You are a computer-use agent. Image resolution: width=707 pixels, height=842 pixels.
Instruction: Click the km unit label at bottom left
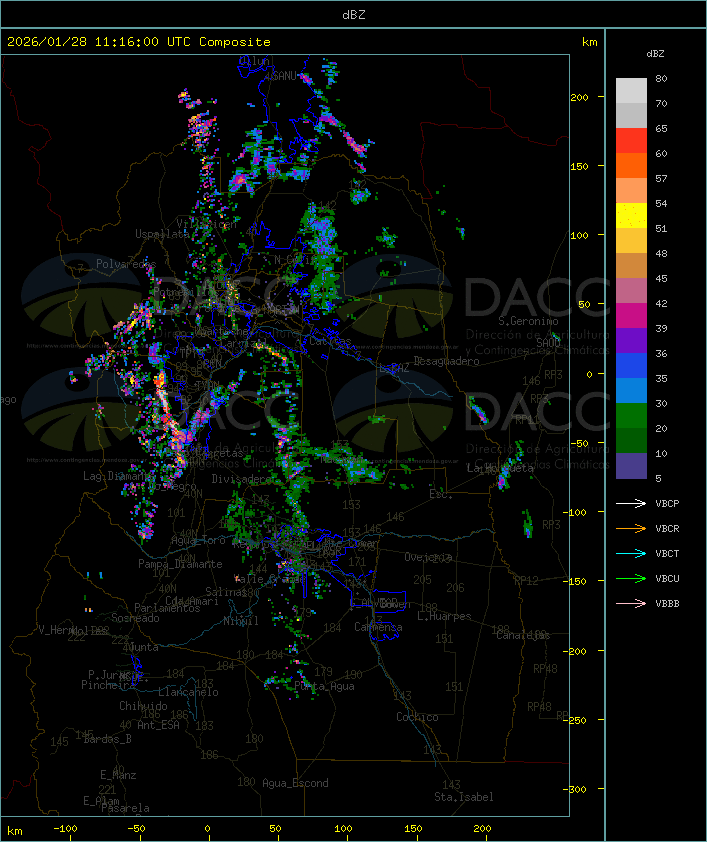pos(14,831)
